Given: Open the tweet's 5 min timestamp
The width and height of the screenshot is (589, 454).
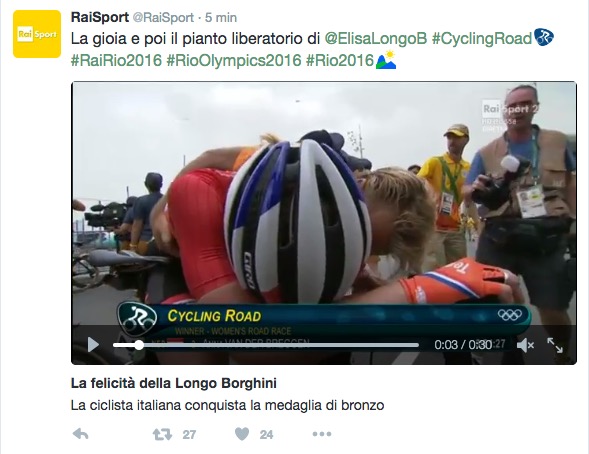Looking at the screenshot, I should point(221,17).
